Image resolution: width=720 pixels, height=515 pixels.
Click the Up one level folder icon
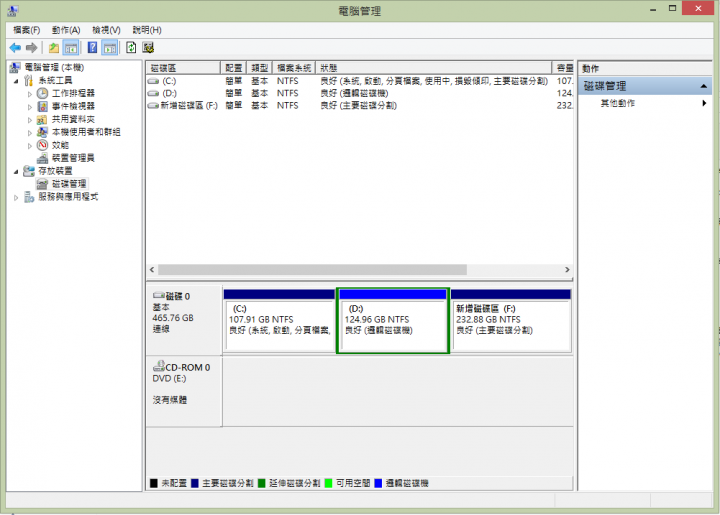tap(54, 48)
